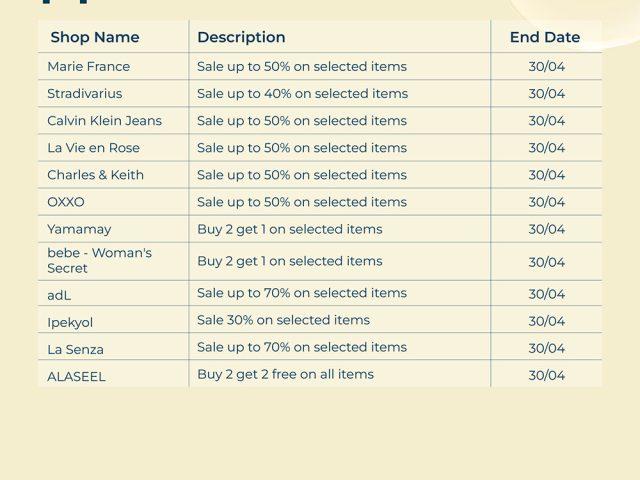This screenshot has width=640, height=480.
Task: Select "Sale 30% on selected items" text
Action: pyautogui.click(x=283, y=320)
